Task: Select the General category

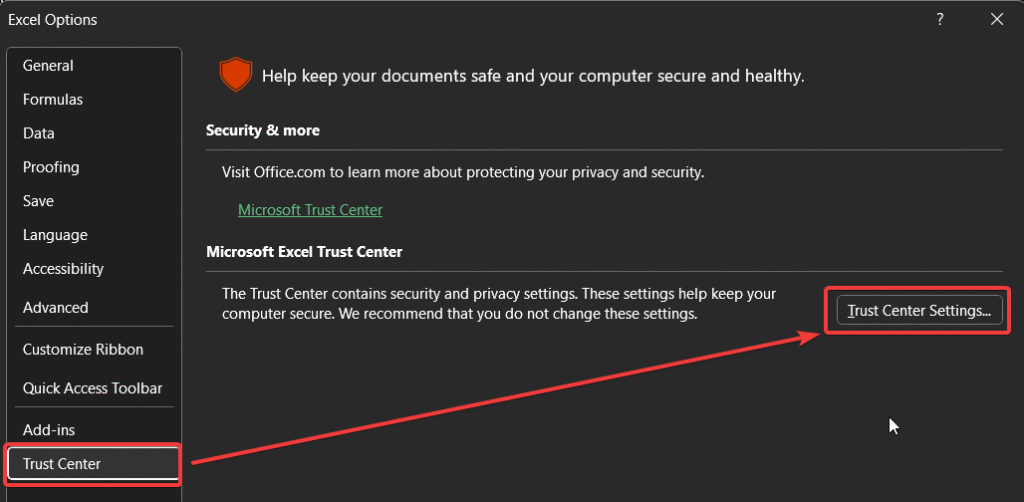Action: (x=48, y=66)
